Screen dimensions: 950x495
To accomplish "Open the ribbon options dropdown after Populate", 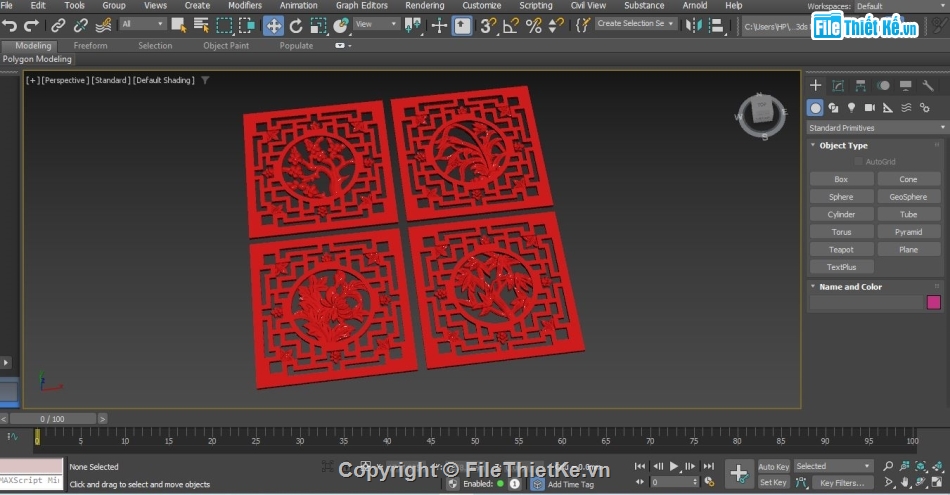I will click(x=344, y=45).
